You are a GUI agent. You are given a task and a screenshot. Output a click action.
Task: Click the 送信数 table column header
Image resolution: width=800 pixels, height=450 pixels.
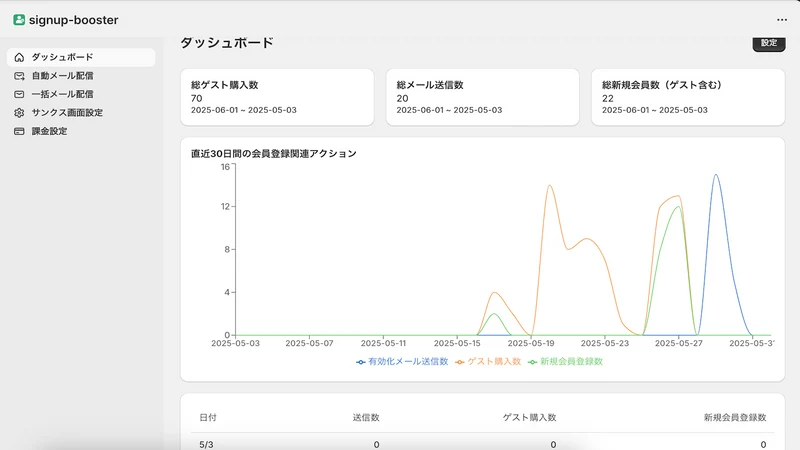click(x=366, y=417)
